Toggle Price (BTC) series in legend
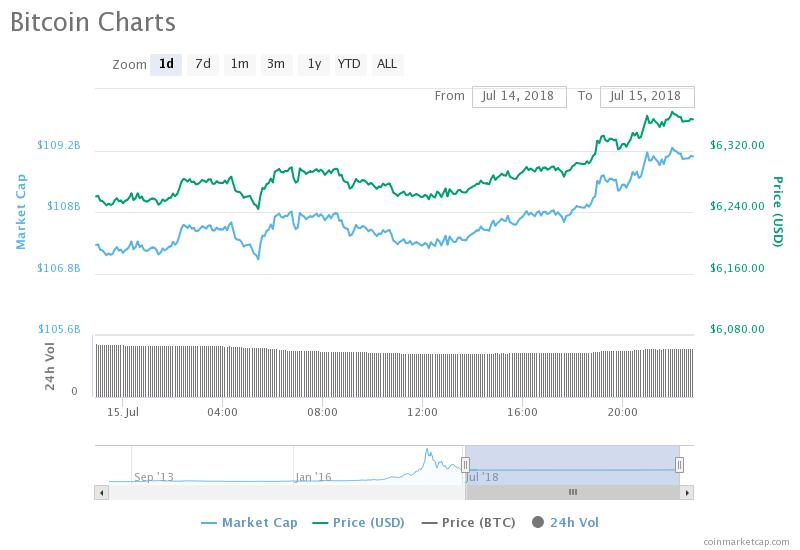The height and width of the screenshot is (550, 800). pos(468,522)
